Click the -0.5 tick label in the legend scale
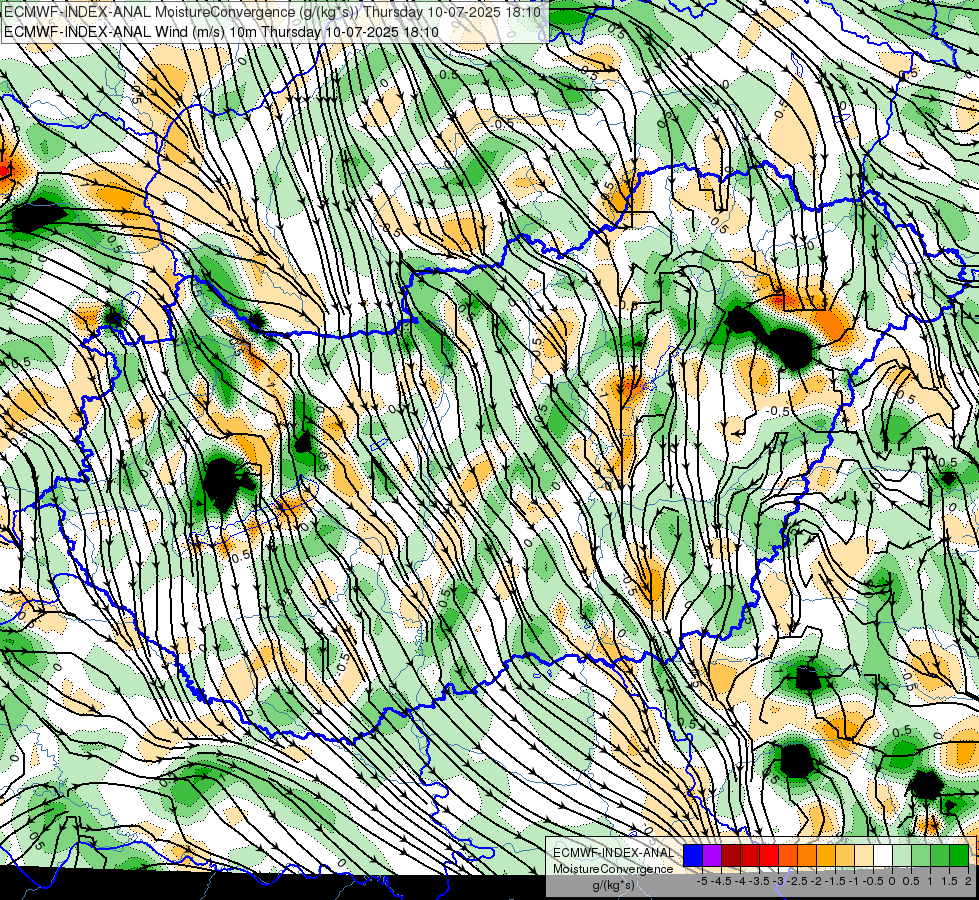 (873, 881)
